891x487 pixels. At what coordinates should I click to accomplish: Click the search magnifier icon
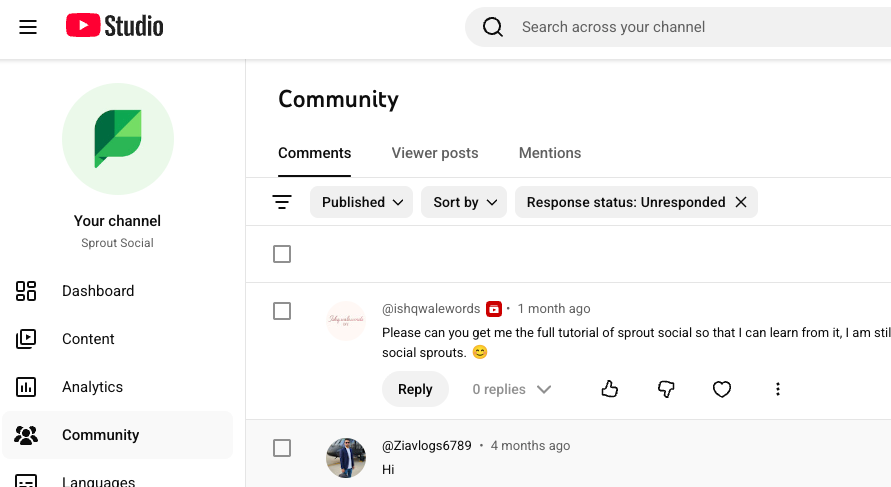pyautogui.click(x=493, y=27)
